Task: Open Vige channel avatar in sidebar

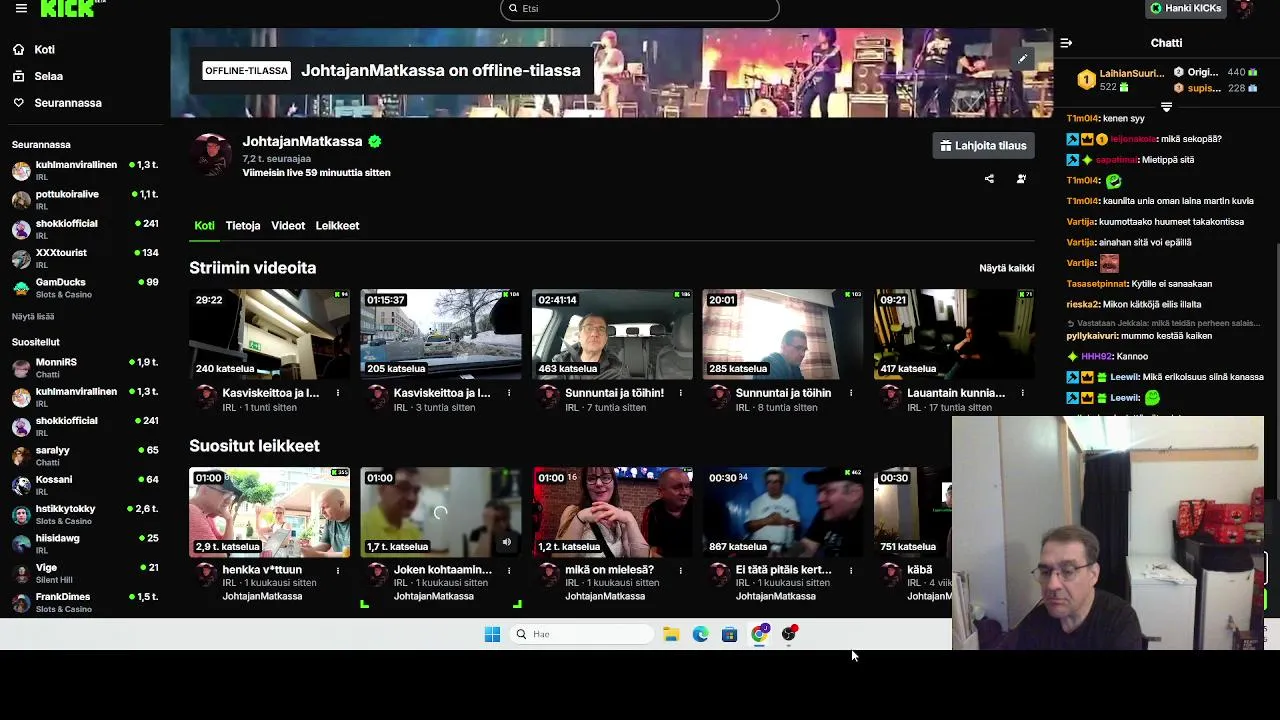Action: point(21,573)
